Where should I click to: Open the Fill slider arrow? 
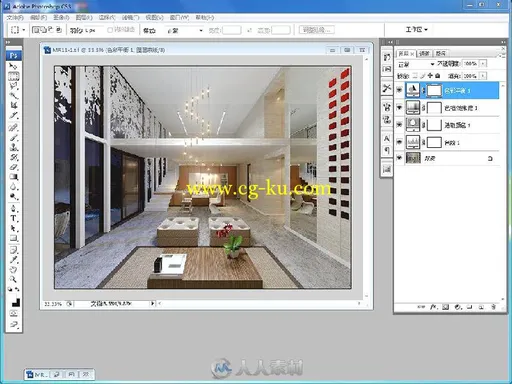(483, 76)
